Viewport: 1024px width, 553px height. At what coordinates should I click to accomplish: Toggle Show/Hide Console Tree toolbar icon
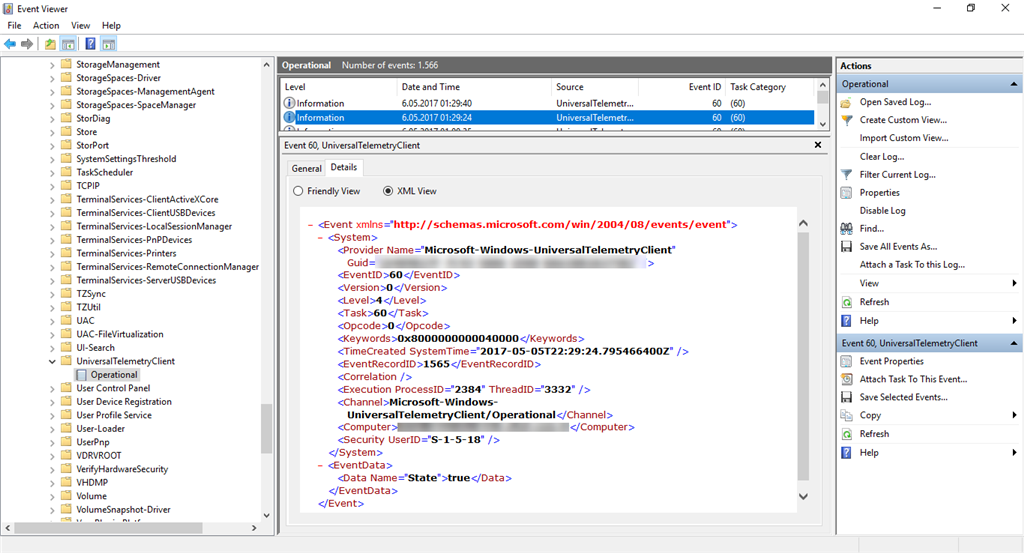[68, 44]
